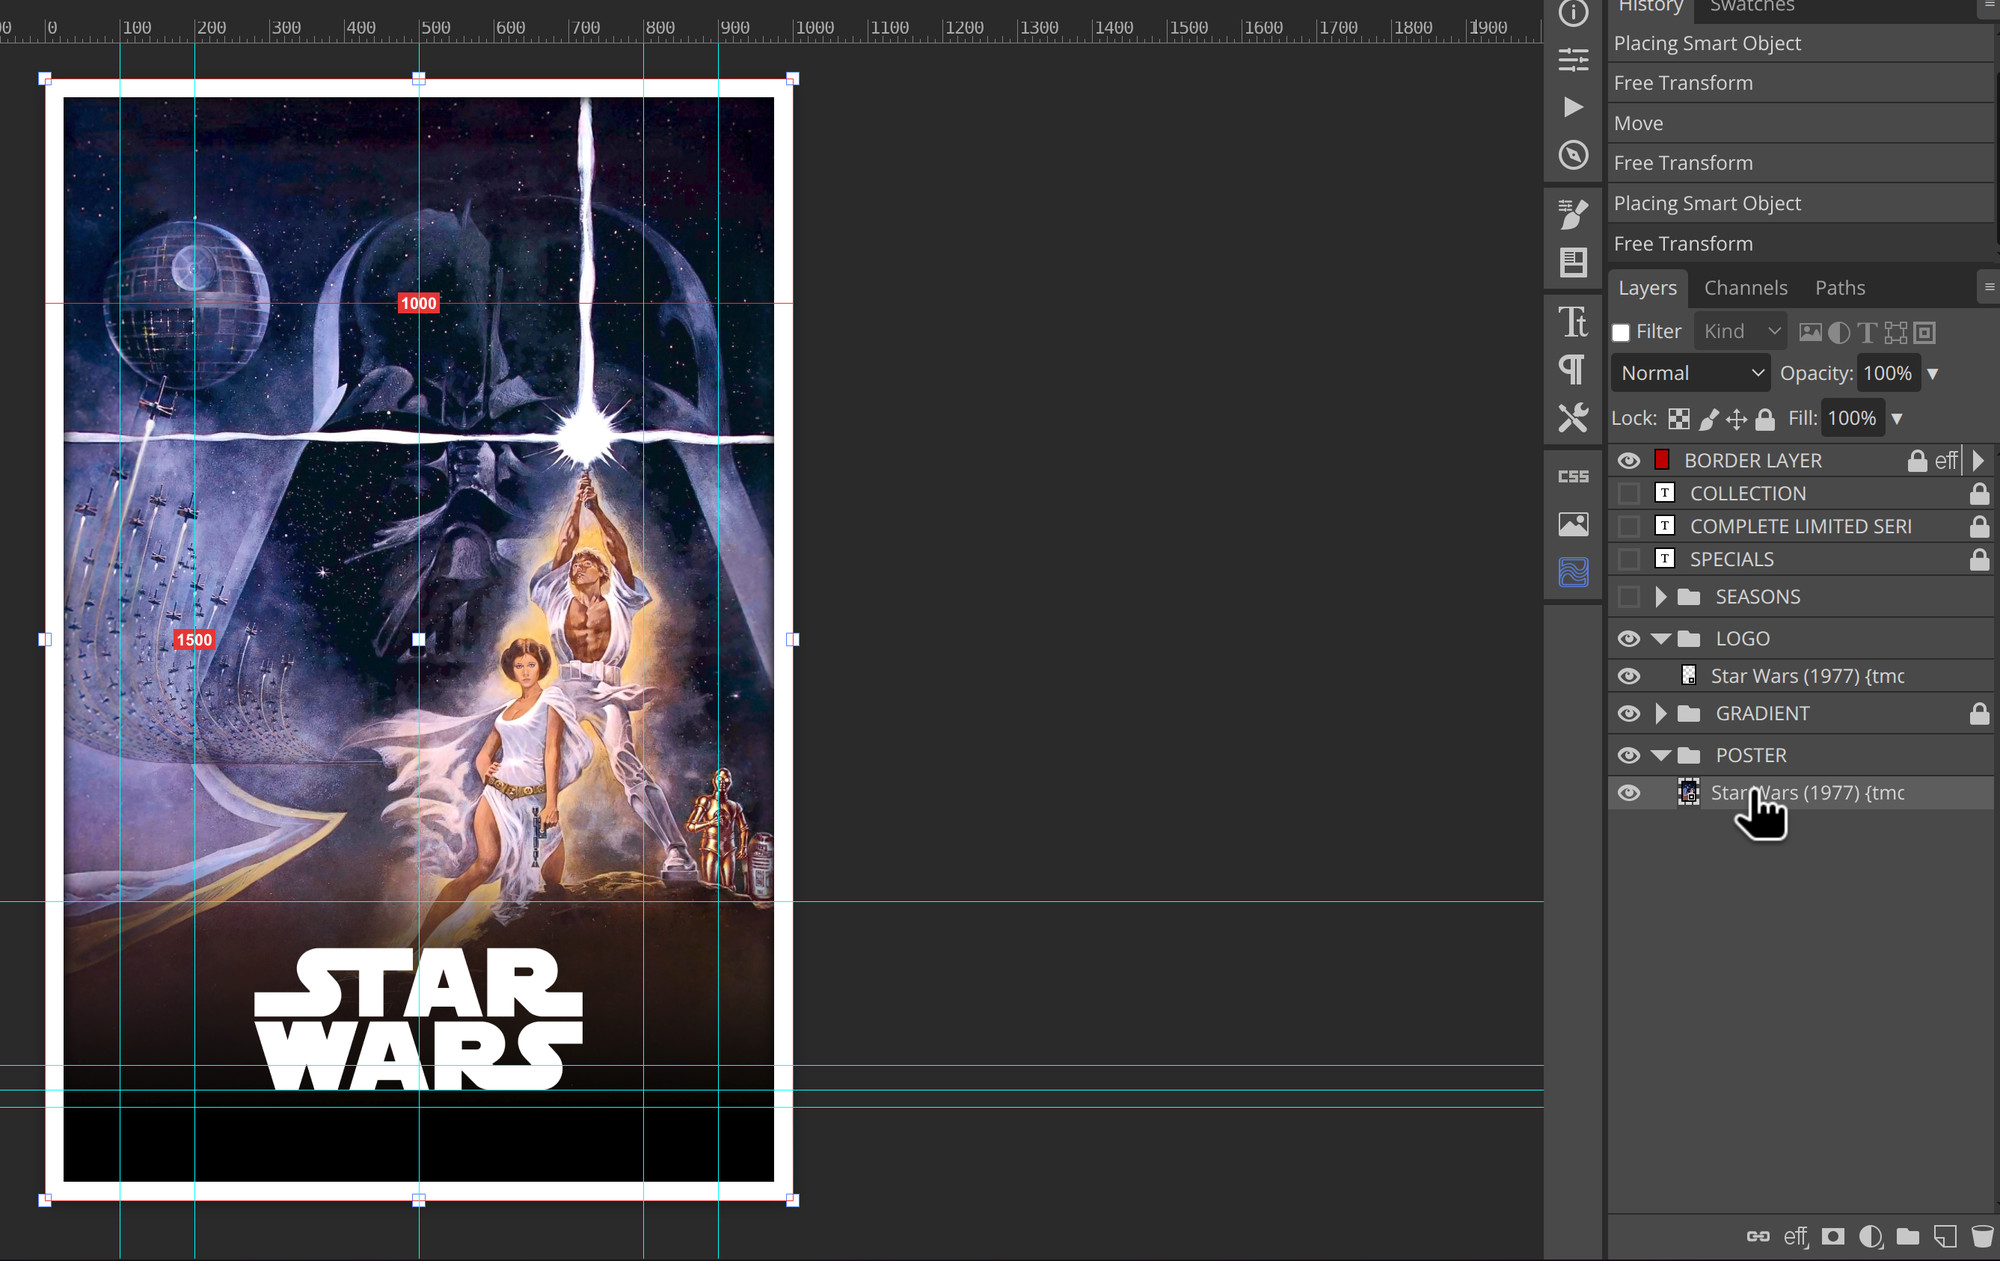Click the Delete layer trash icon

point(1982,1237)
